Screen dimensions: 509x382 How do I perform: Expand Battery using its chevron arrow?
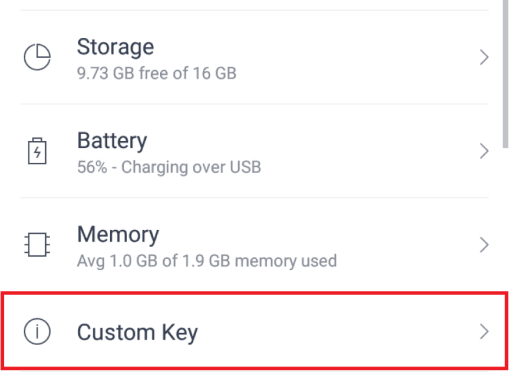(484, 151)
